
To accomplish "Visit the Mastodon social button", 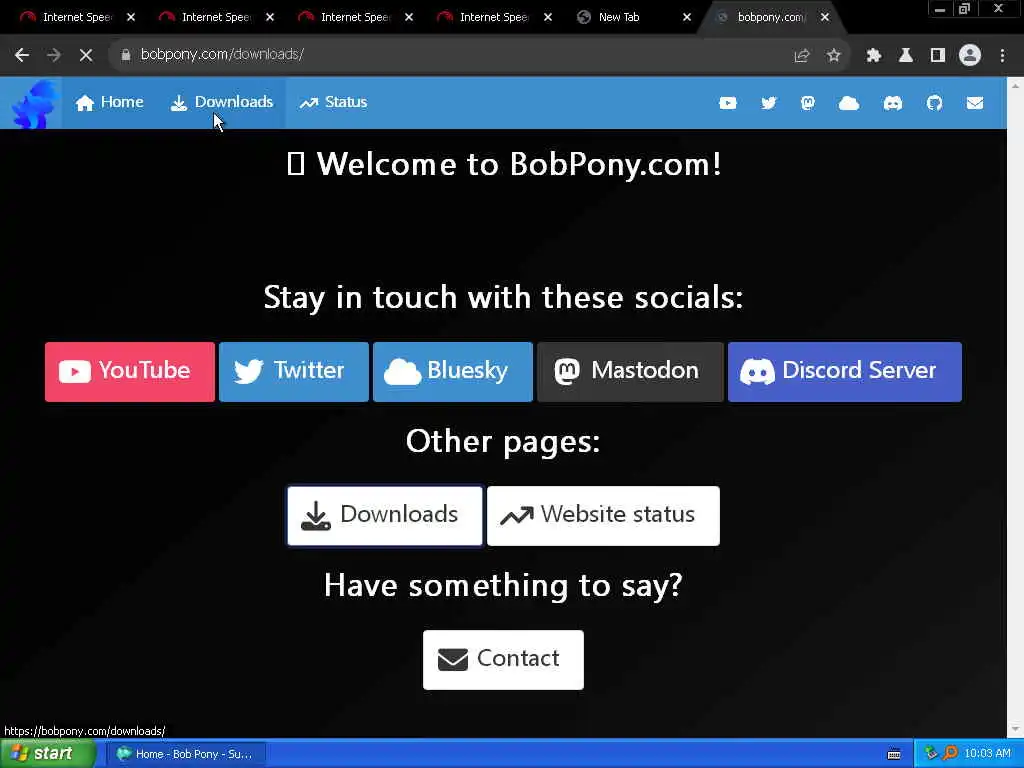I will (630, 372).
